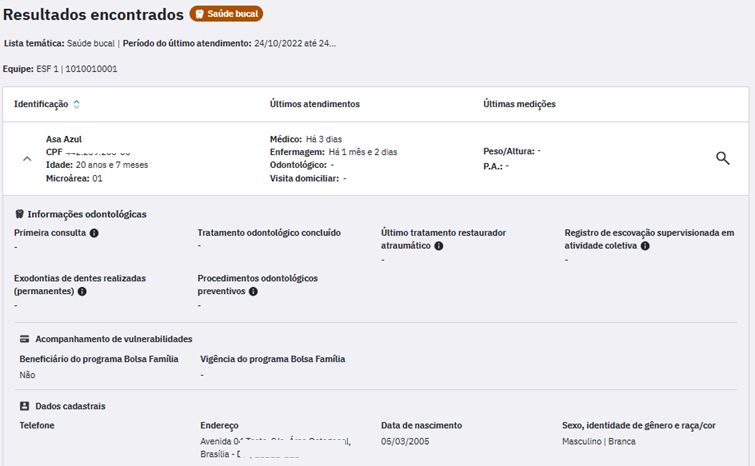Open info icon for Último tratamento restaurador atraumático

coord(438,245)
